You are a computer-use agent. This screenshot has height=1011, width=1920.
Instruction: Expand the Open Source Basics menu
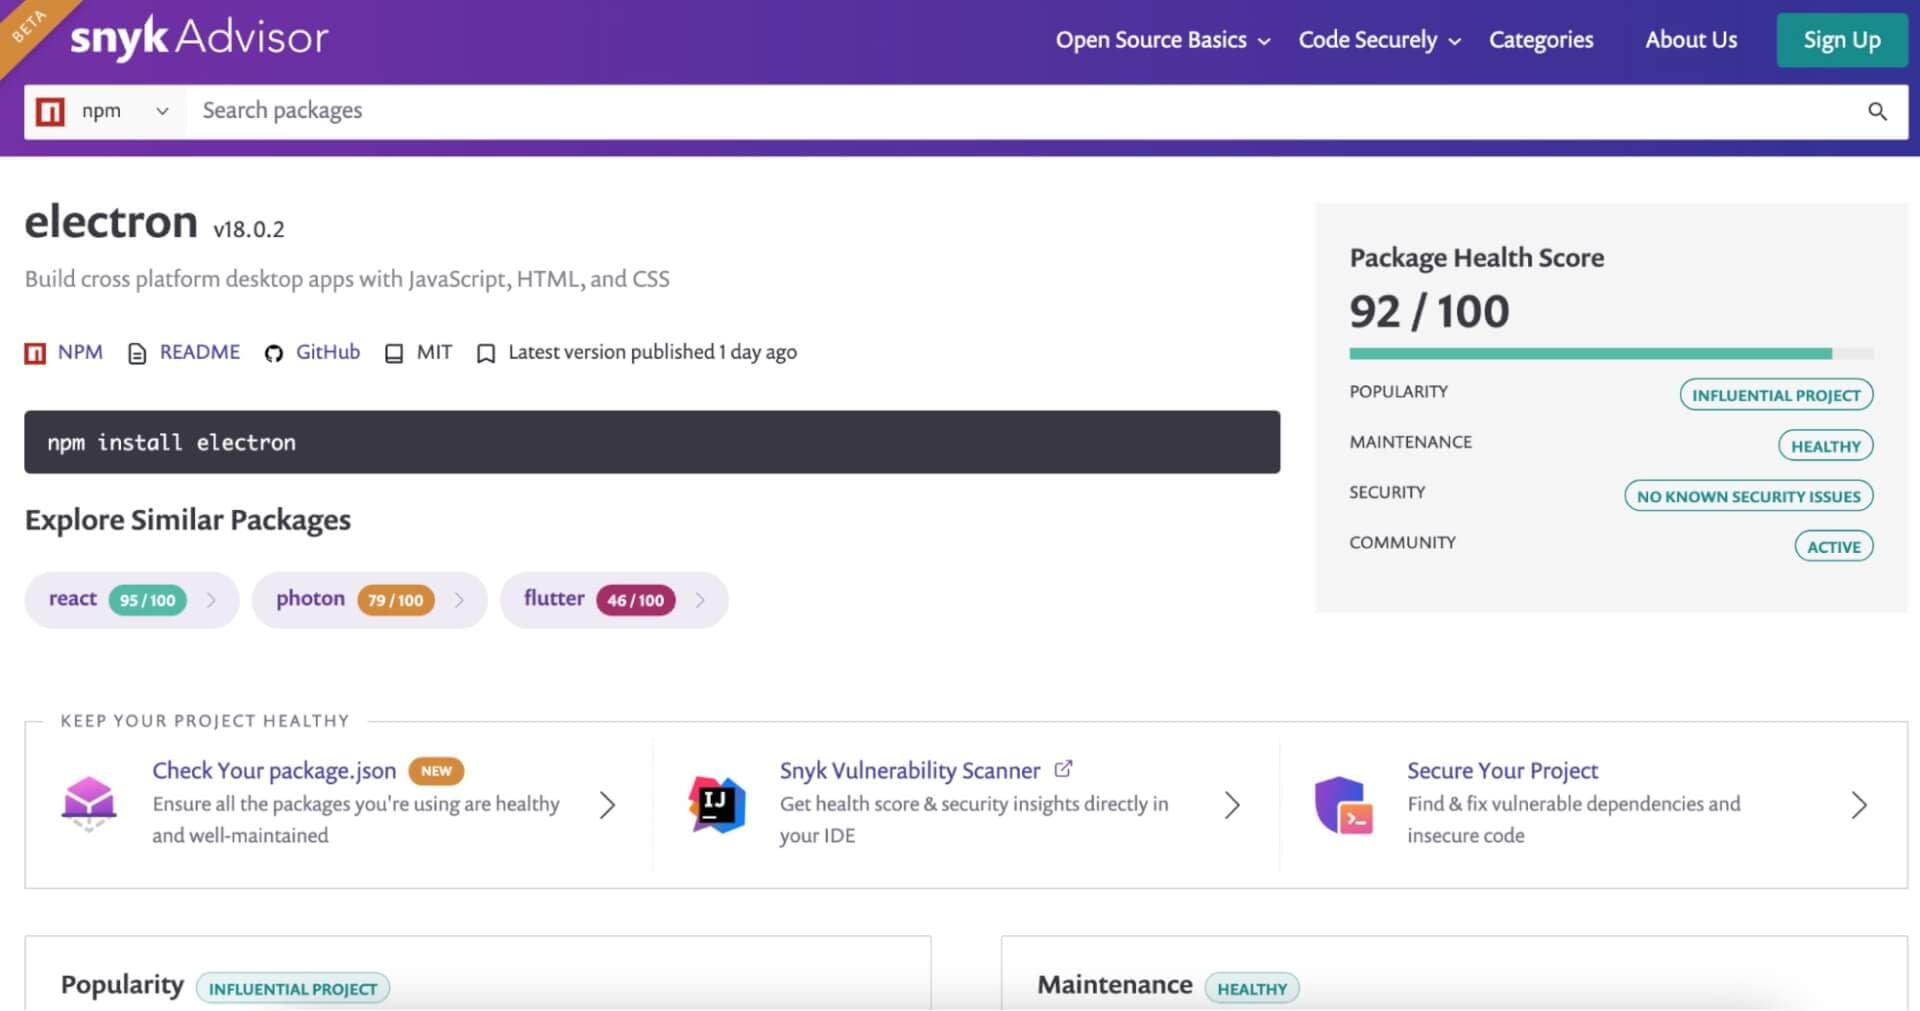click(1163, 40)
